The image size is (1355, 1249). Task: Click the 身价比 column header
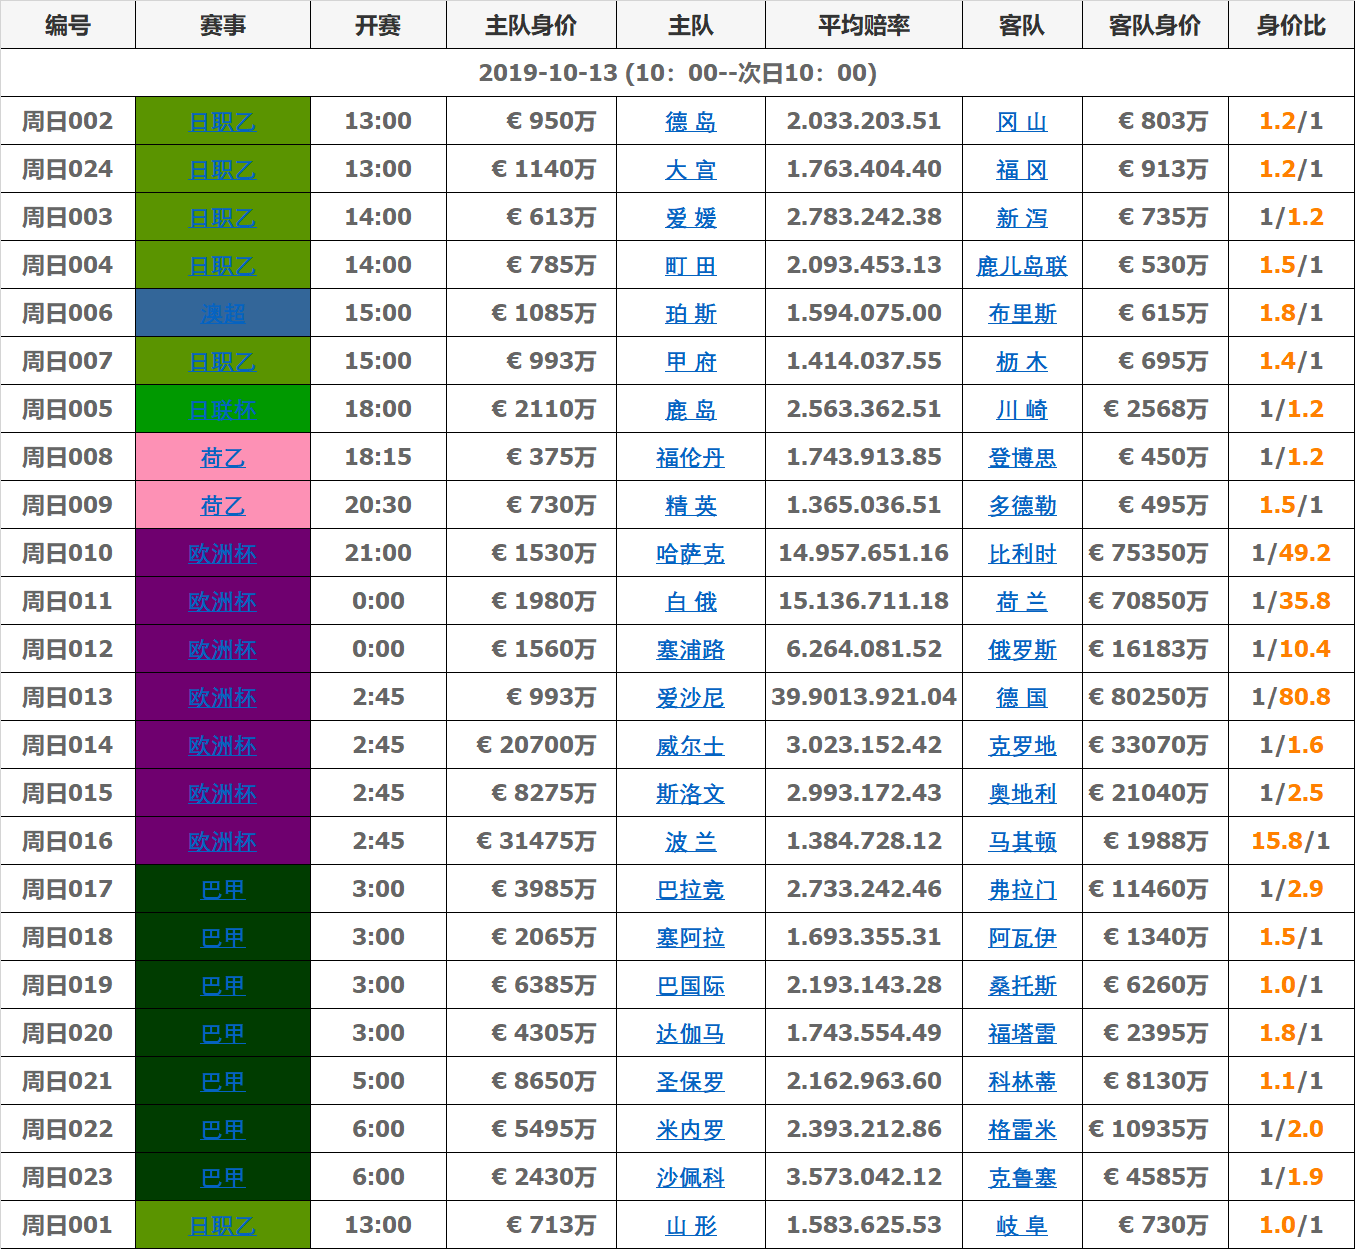[1291, 25]
